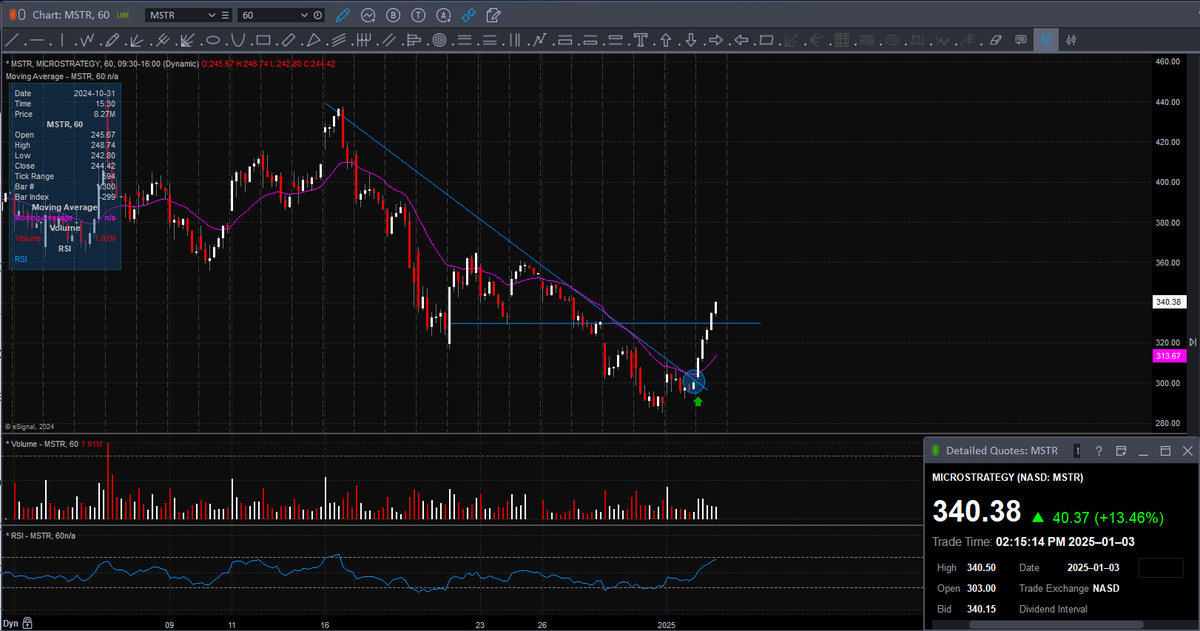Select the rectangle drawing tool

(263, 40)
